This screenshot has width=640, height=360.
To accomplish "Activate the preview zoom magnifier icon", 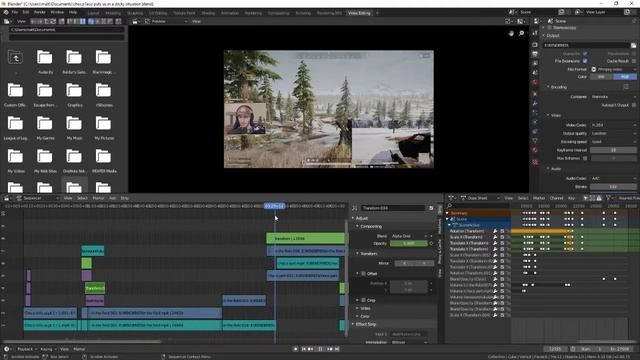I will (521, 33).
